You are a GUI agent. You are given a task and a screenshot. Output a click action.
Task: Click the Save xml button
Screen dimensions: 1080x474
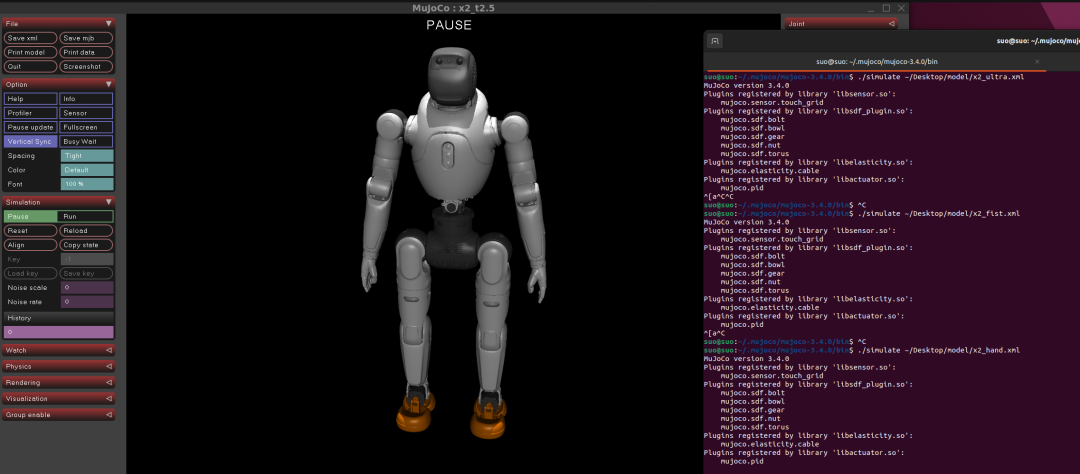[x=30, y=38]
